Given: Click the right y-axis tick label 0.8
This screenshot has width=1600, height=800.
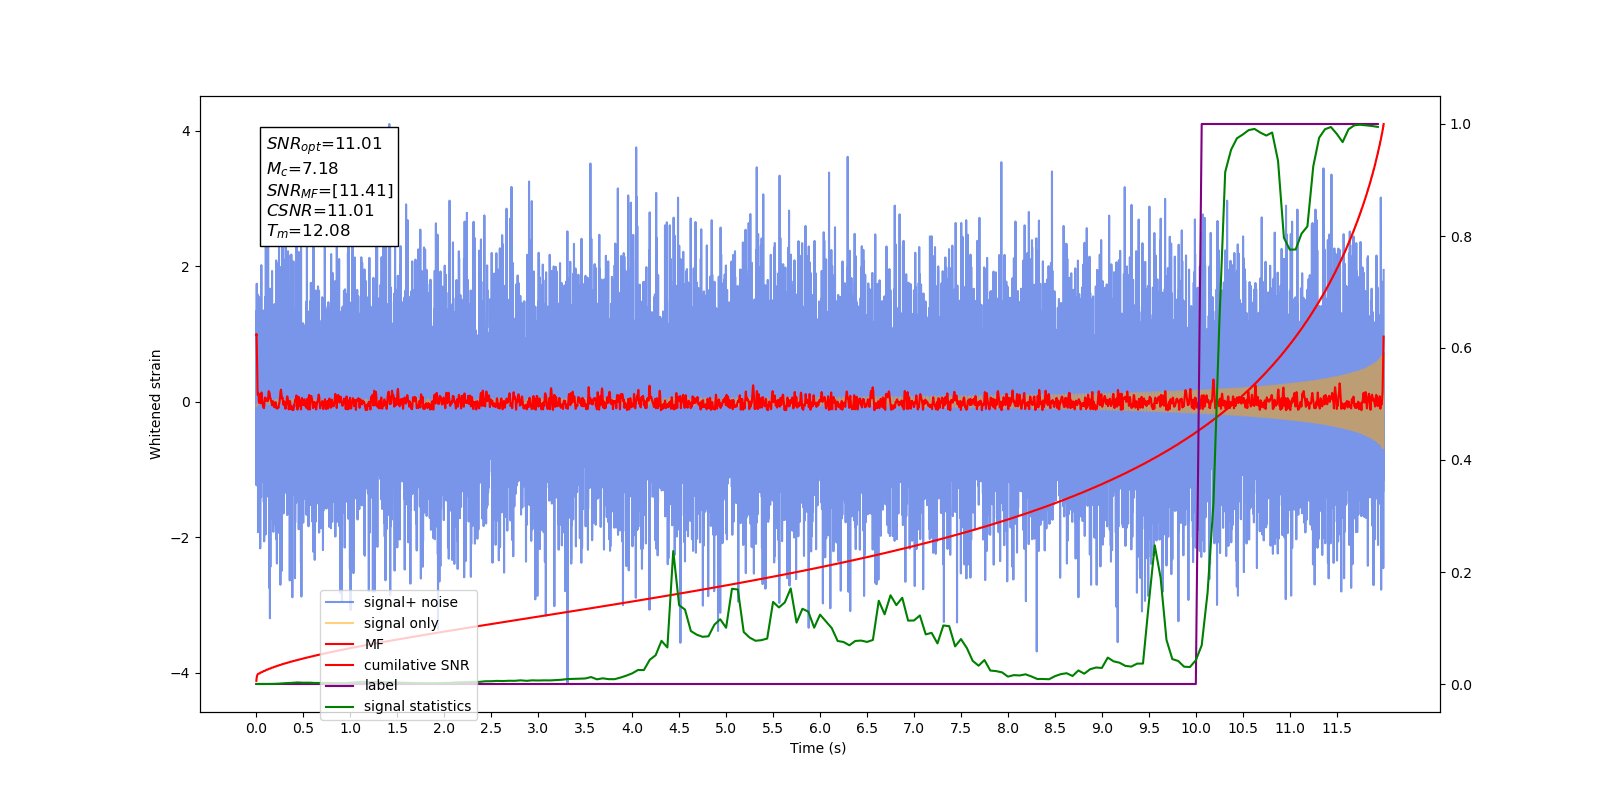Looking at the screenshot, I should 1461,237.
